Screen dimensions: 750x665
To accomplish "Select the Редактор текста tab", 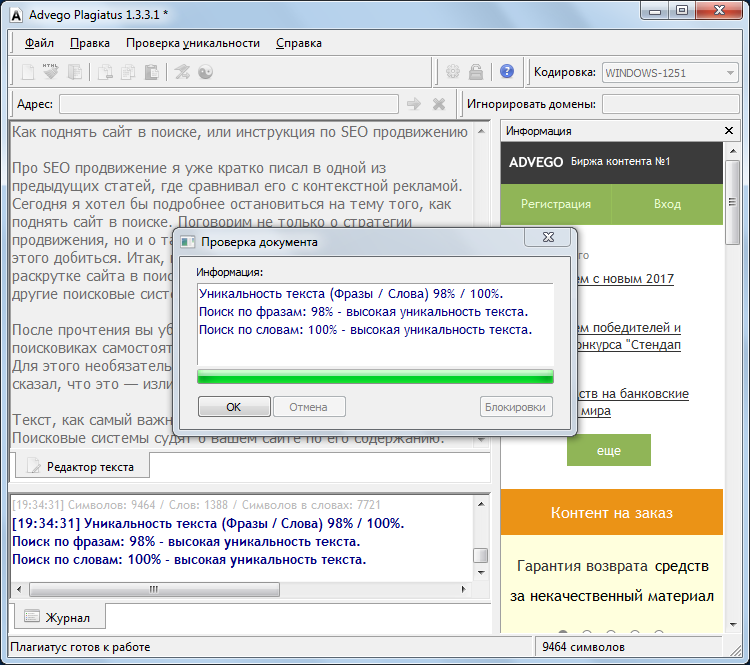I will 82,466.
